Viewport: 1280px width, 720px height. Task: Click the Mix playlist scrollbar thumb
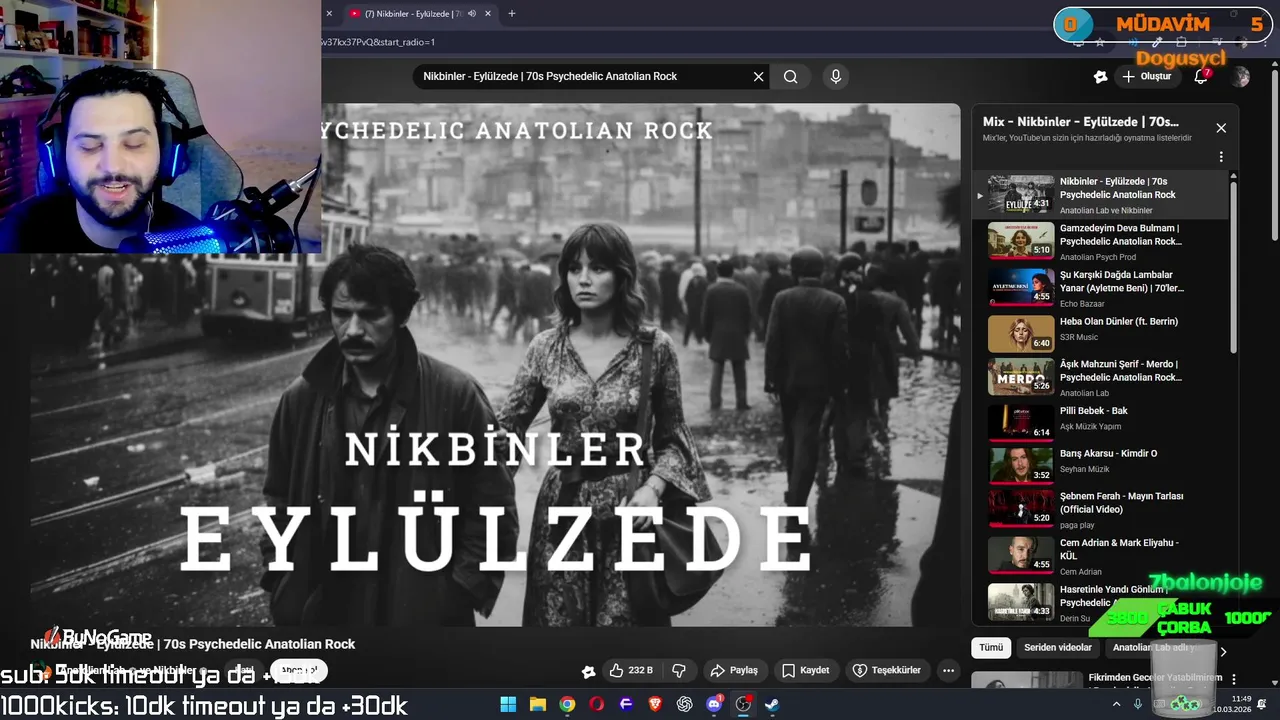tap(1233, 266)
